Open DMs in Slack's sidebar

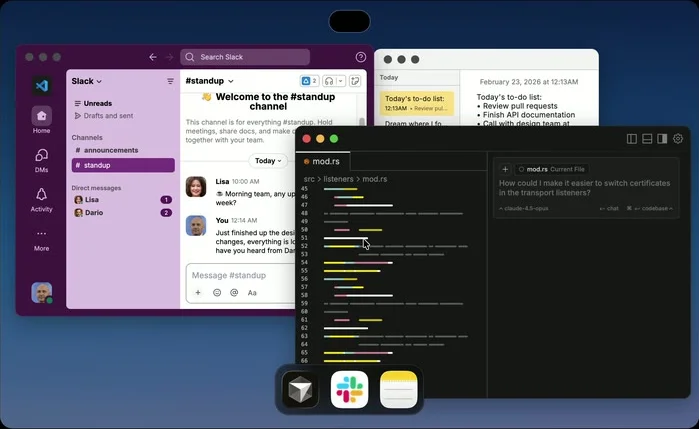tap(41, 160)
